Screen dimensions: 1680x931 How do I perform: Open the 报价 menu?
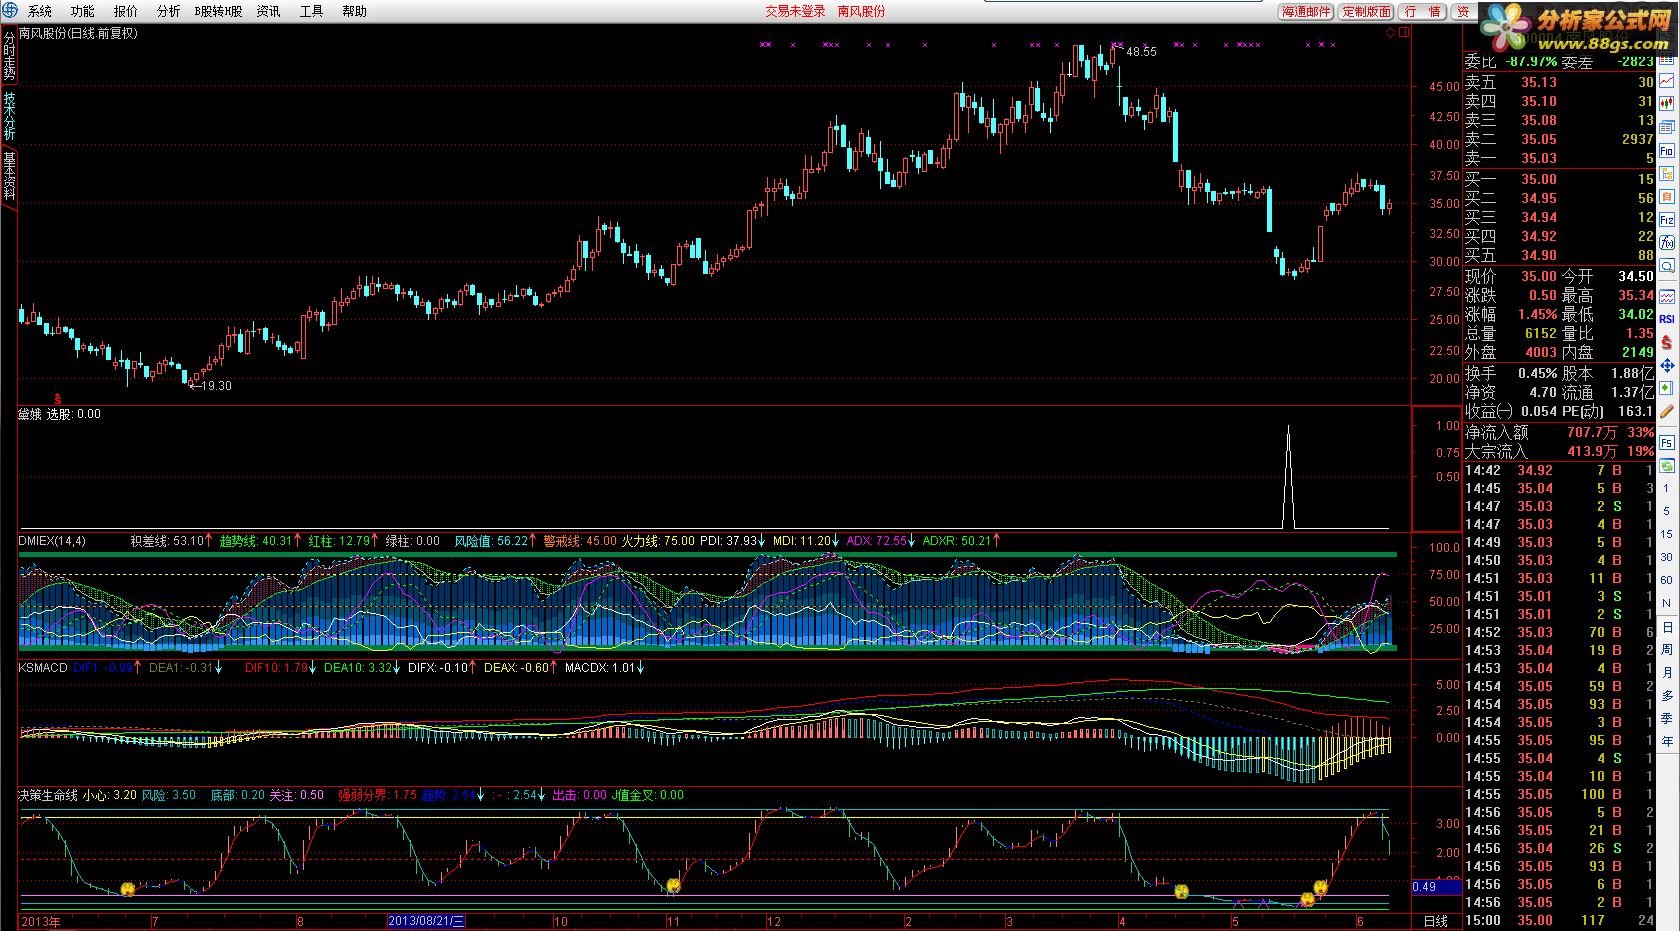point(126,11)
